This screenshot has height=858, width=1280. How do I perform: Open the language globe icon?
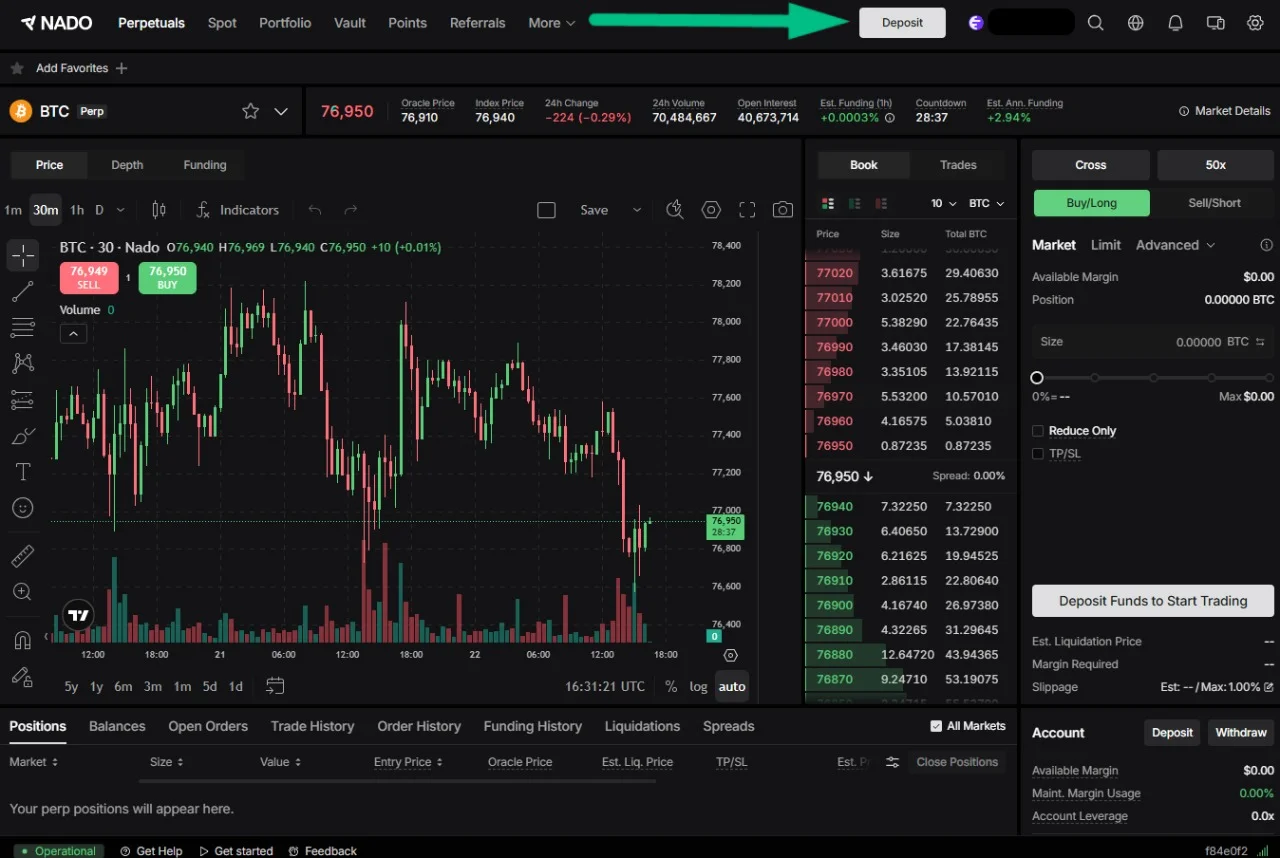point(1136,23)
